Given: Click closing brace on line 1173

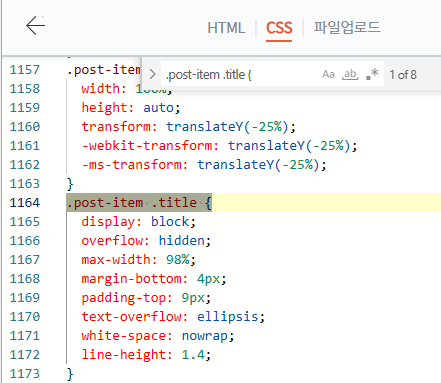Looking at the screenshot, I should point(70,374).
